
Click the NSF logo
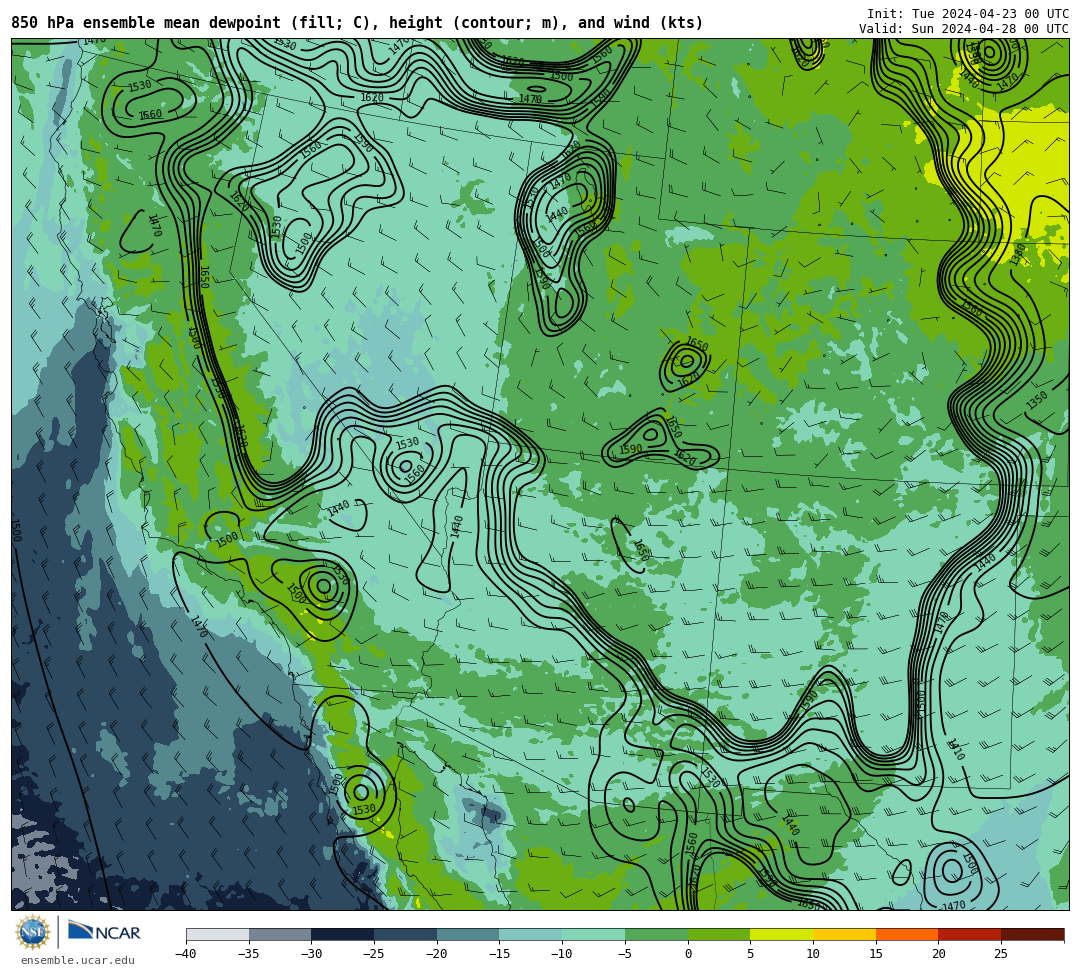click(32, 932)
